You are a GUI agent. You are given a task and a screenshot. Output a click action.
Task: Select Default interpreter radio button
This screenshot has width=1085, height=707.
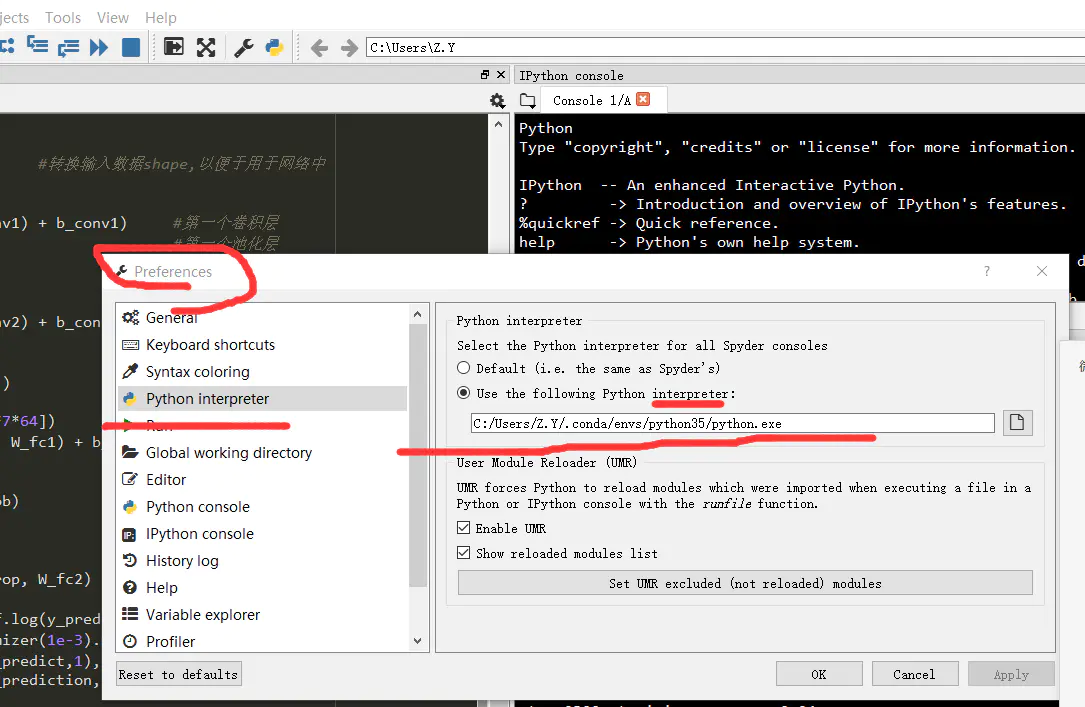point(464,368)
